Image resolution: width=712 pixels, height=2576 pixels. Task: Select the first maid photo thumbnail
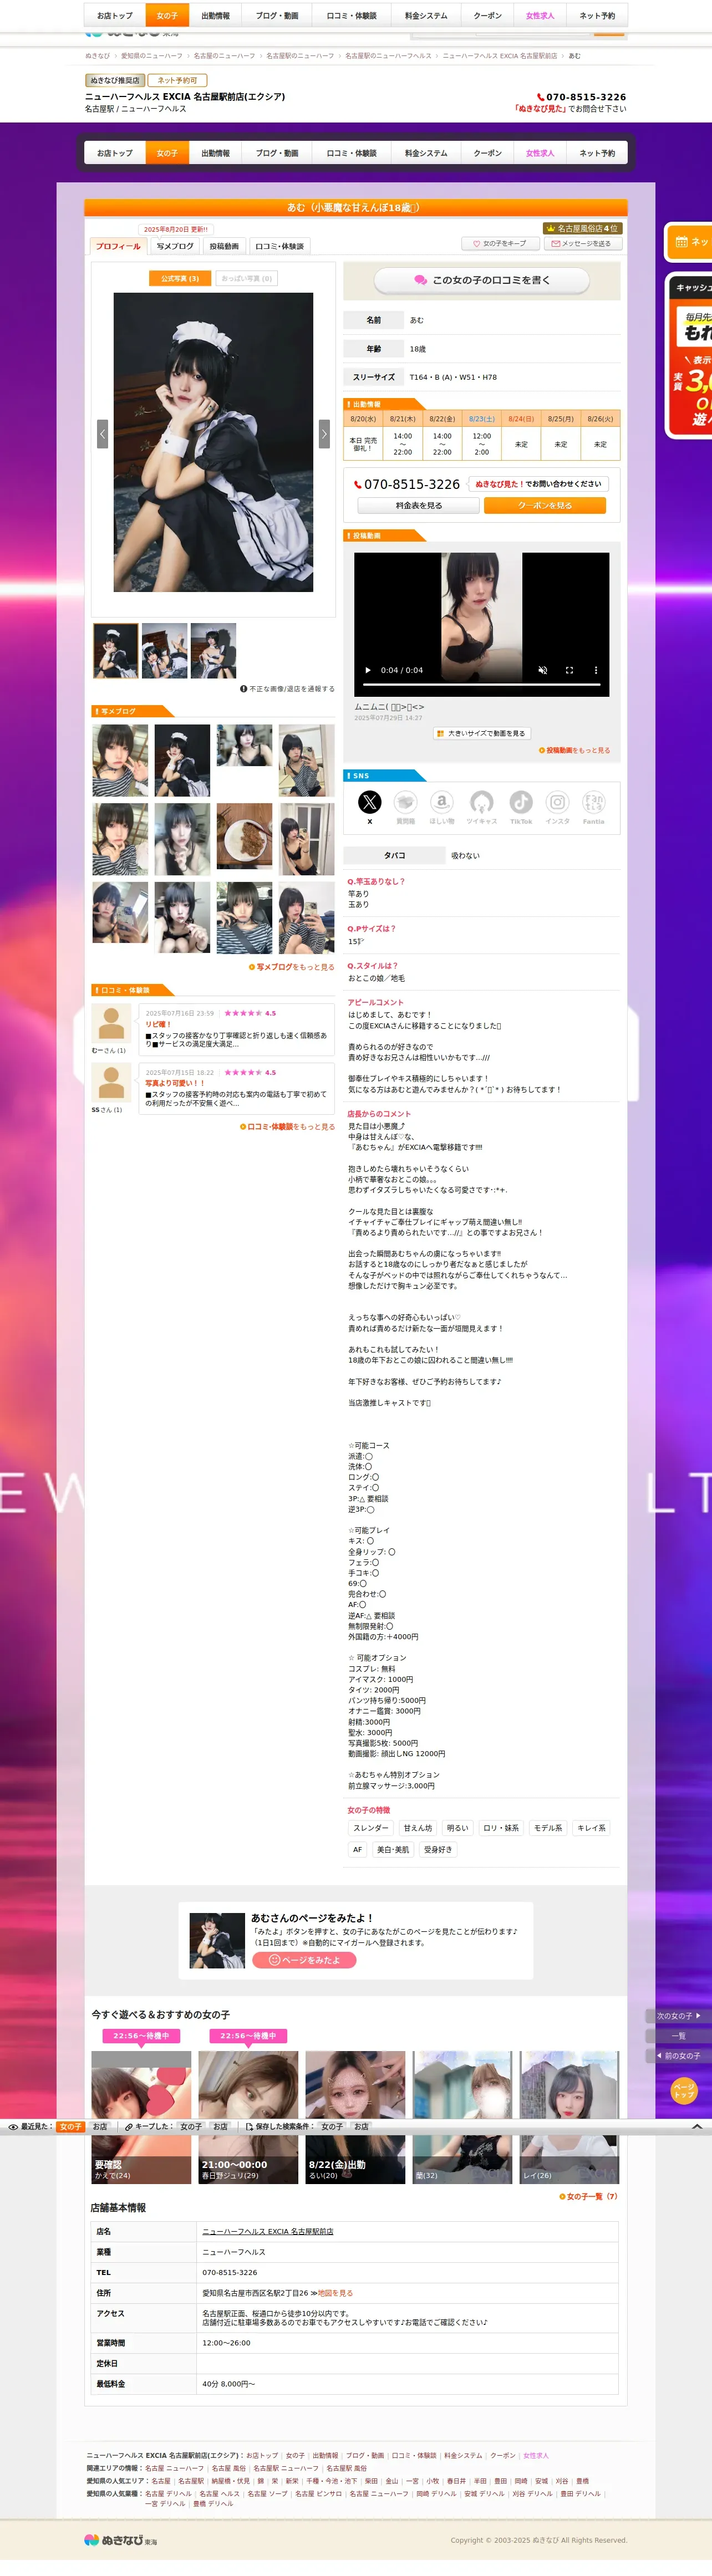115,651
